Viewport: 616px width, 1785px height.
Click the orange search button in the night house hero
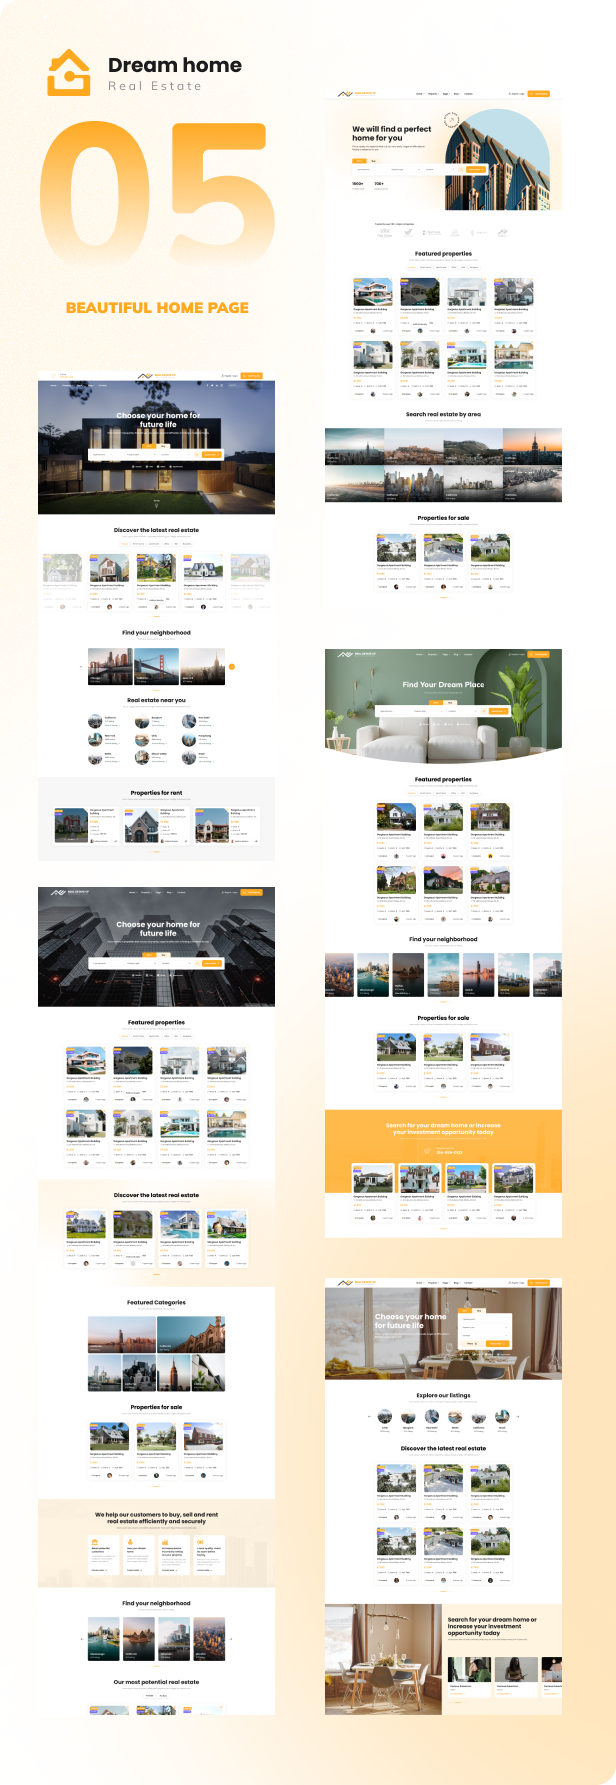(x=210, y=455)
